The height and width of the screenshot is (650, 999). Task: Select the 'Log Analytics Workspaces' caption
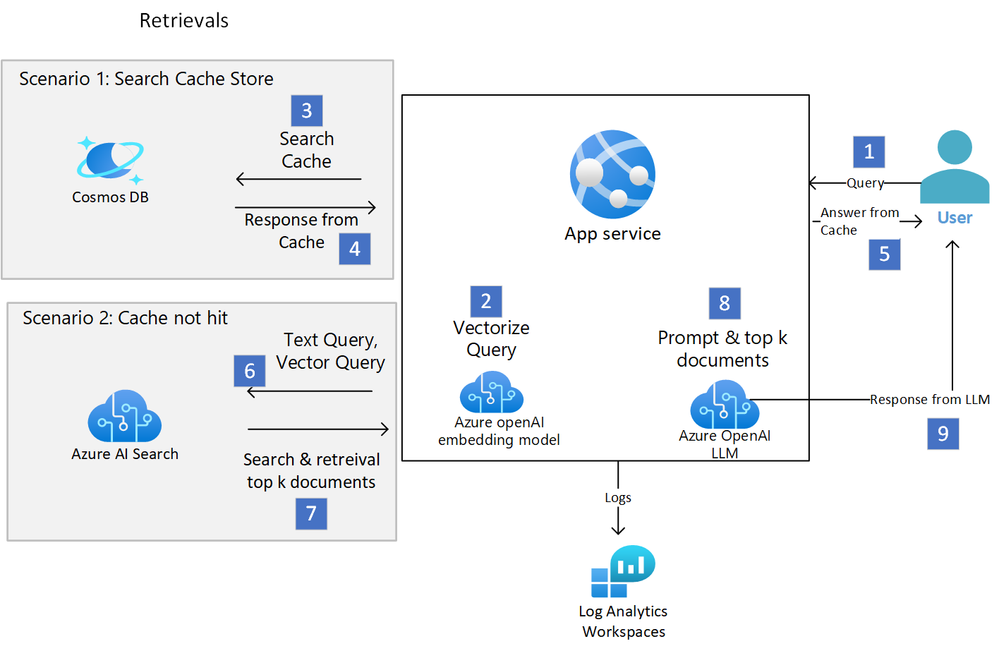coord(623,621)
